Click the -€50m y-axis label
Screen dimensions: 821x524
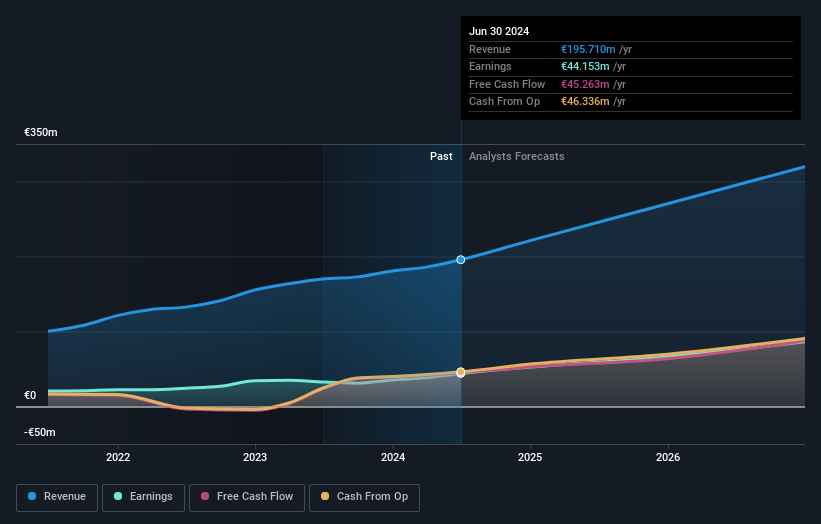point(40,432)
